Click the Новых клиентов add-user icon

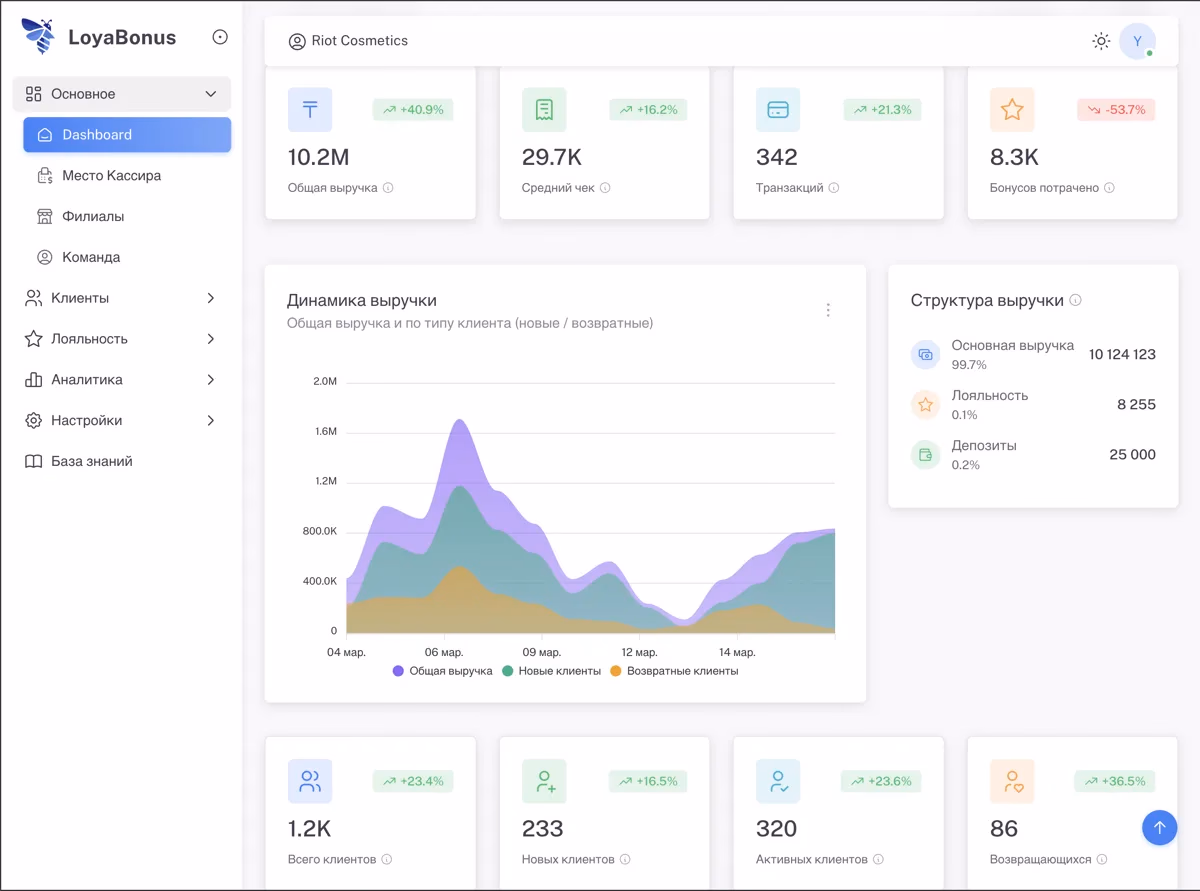click(544, 781)
